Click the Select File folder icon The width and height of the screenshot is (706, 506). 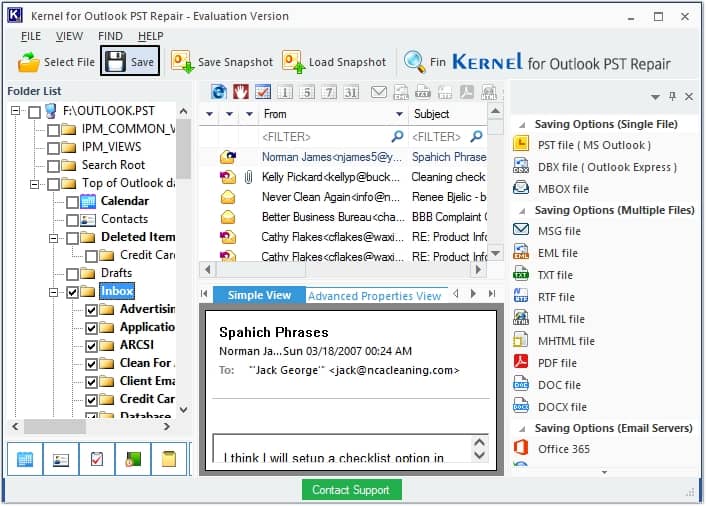pos(28,62)
